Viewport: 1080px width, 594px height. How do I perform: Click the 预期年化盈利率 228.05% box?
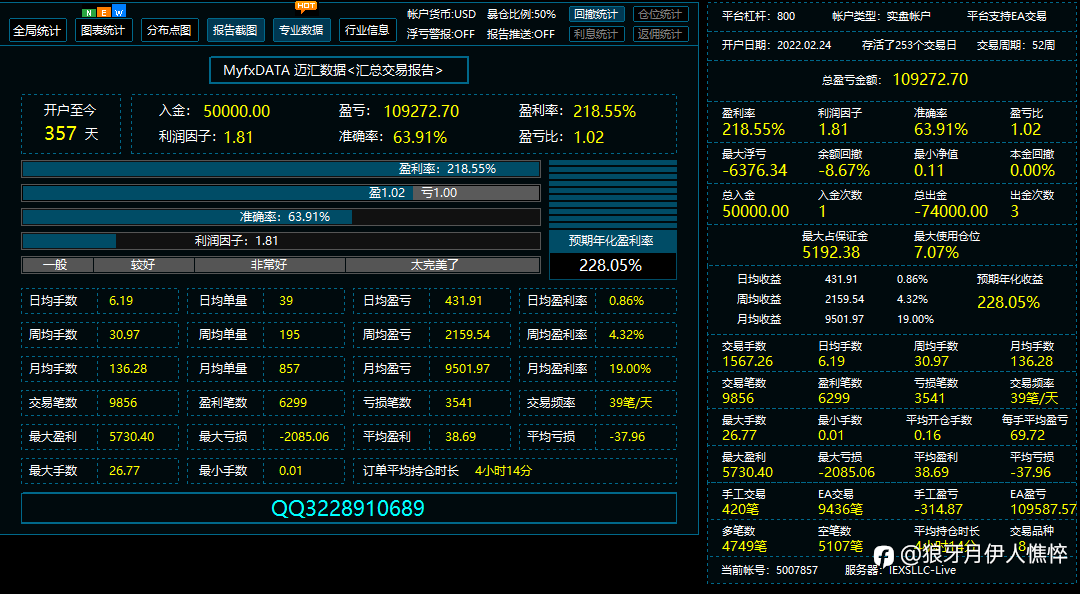[x=612, y=255]
